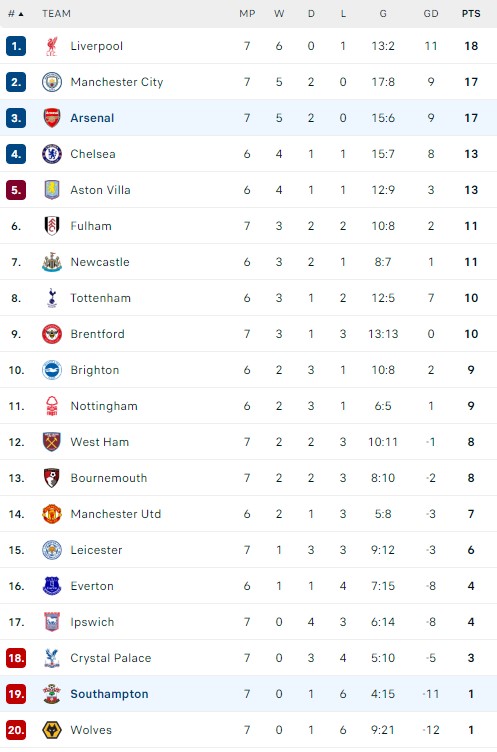Open the Arsenal crest icon
The height and width of the screenshot is (752, 497).
tap(52, 118)
